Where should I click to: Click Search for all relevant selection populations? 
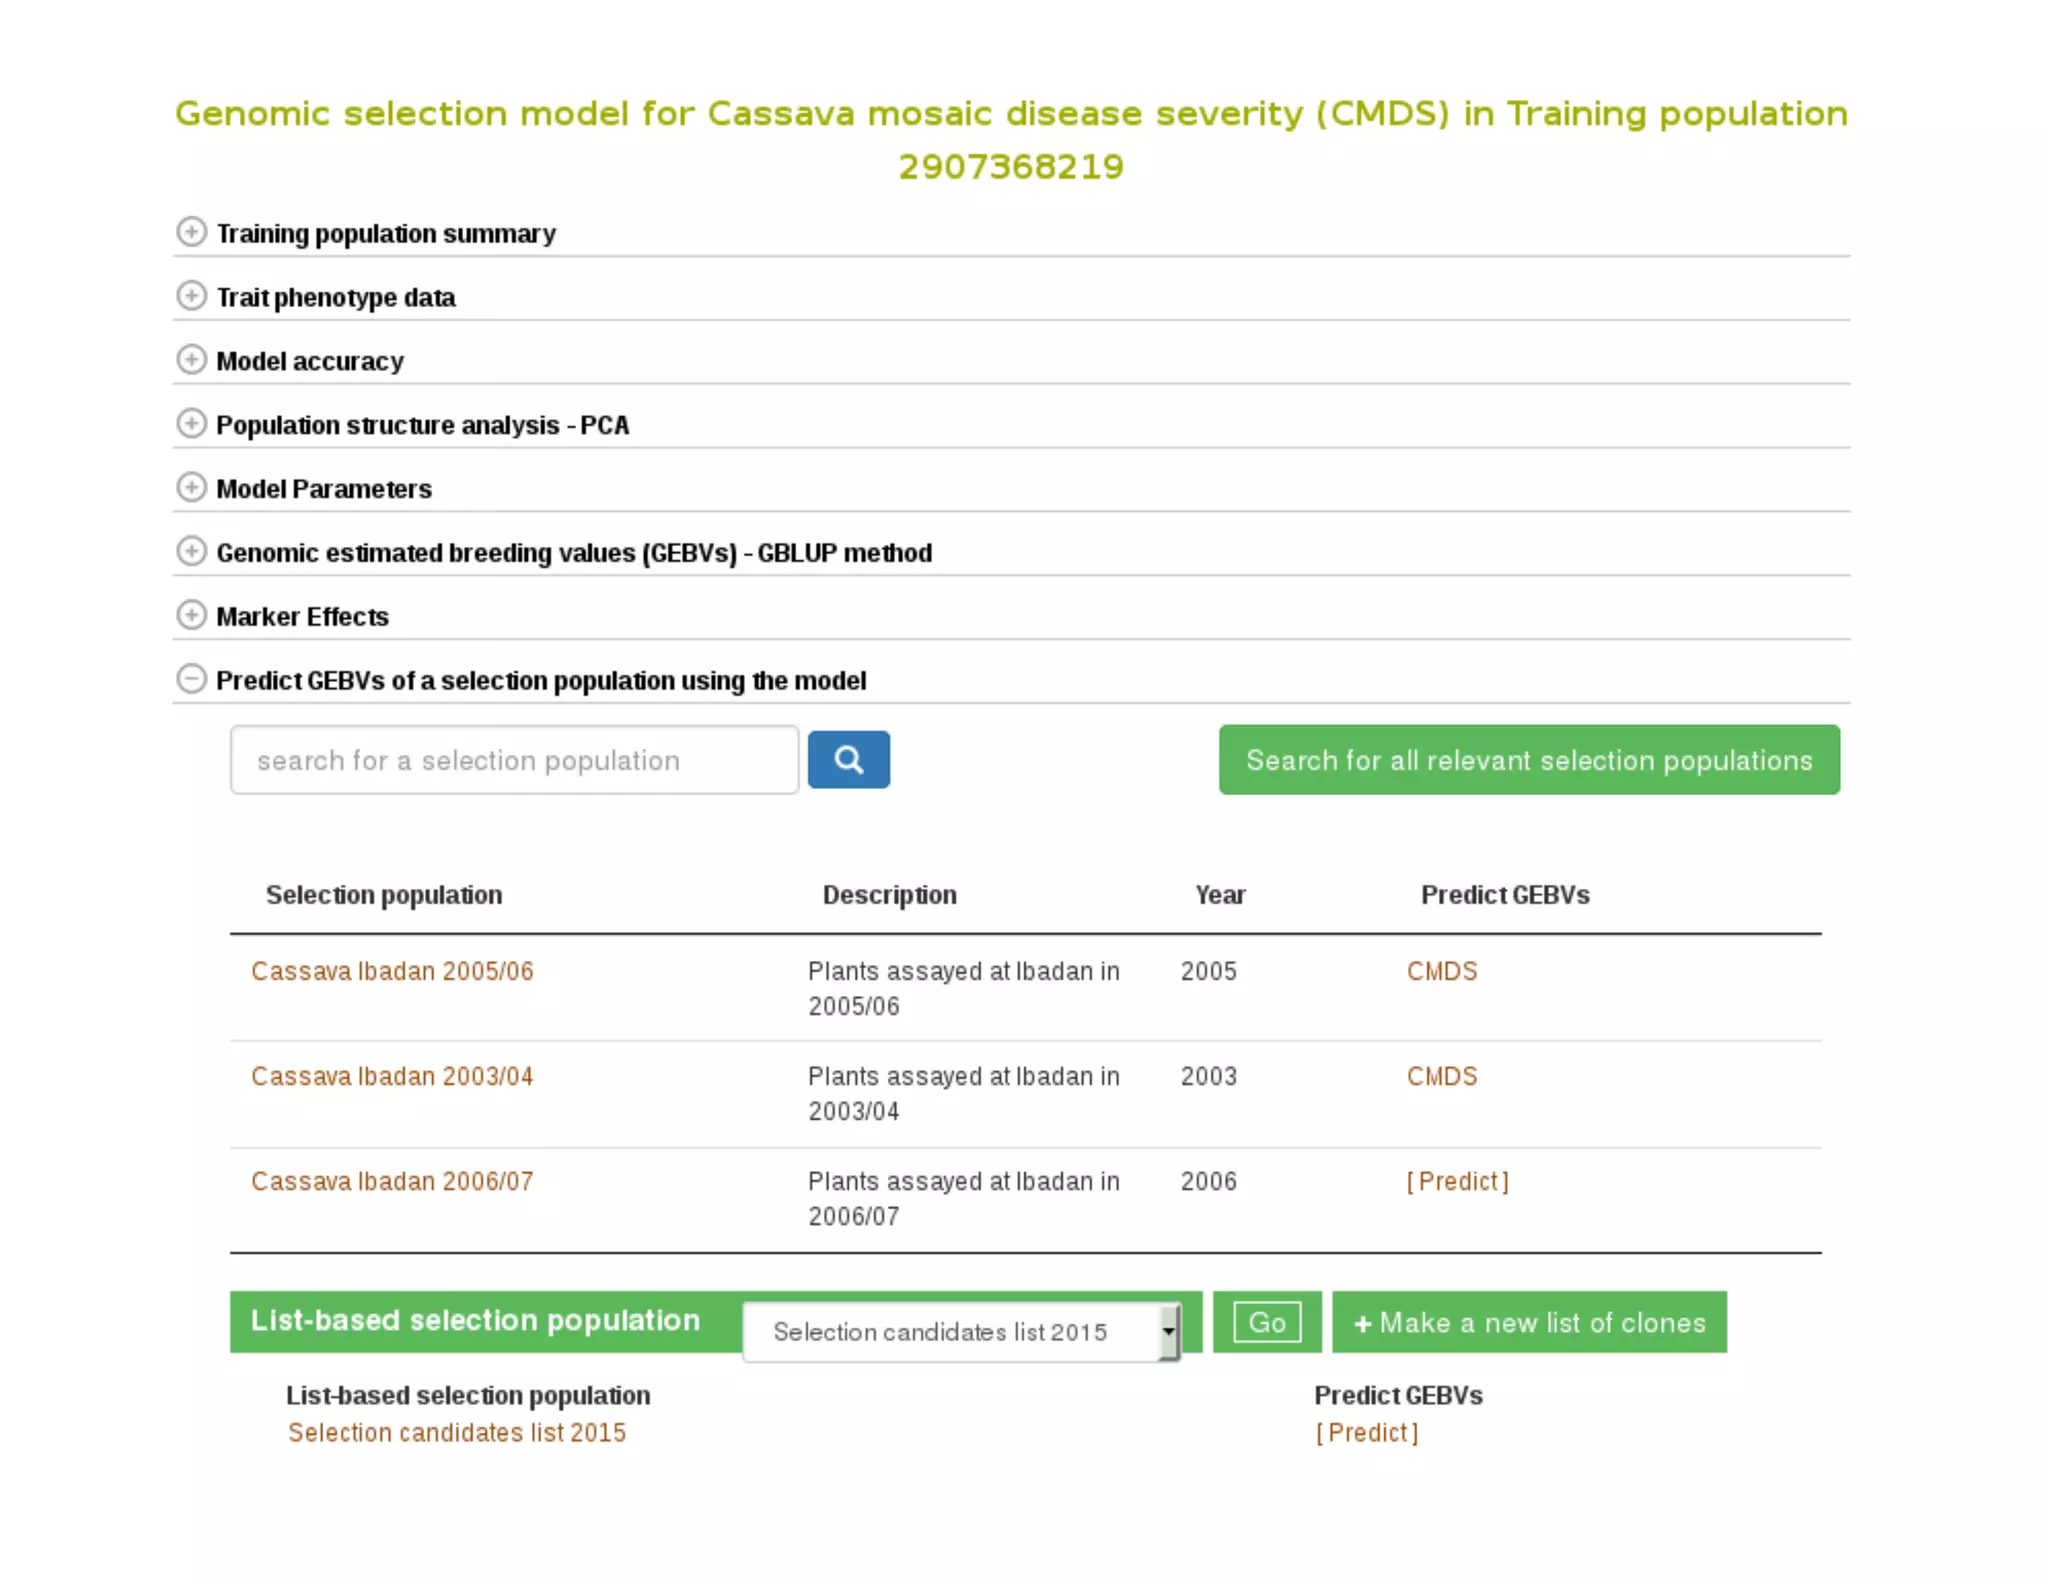tap(1528, 760)
